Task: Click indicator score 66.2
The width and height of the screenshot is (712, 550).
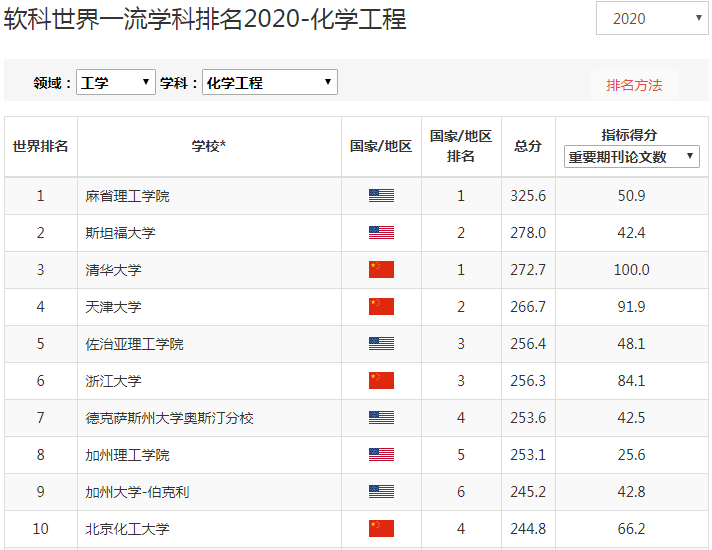Action: 632,529
